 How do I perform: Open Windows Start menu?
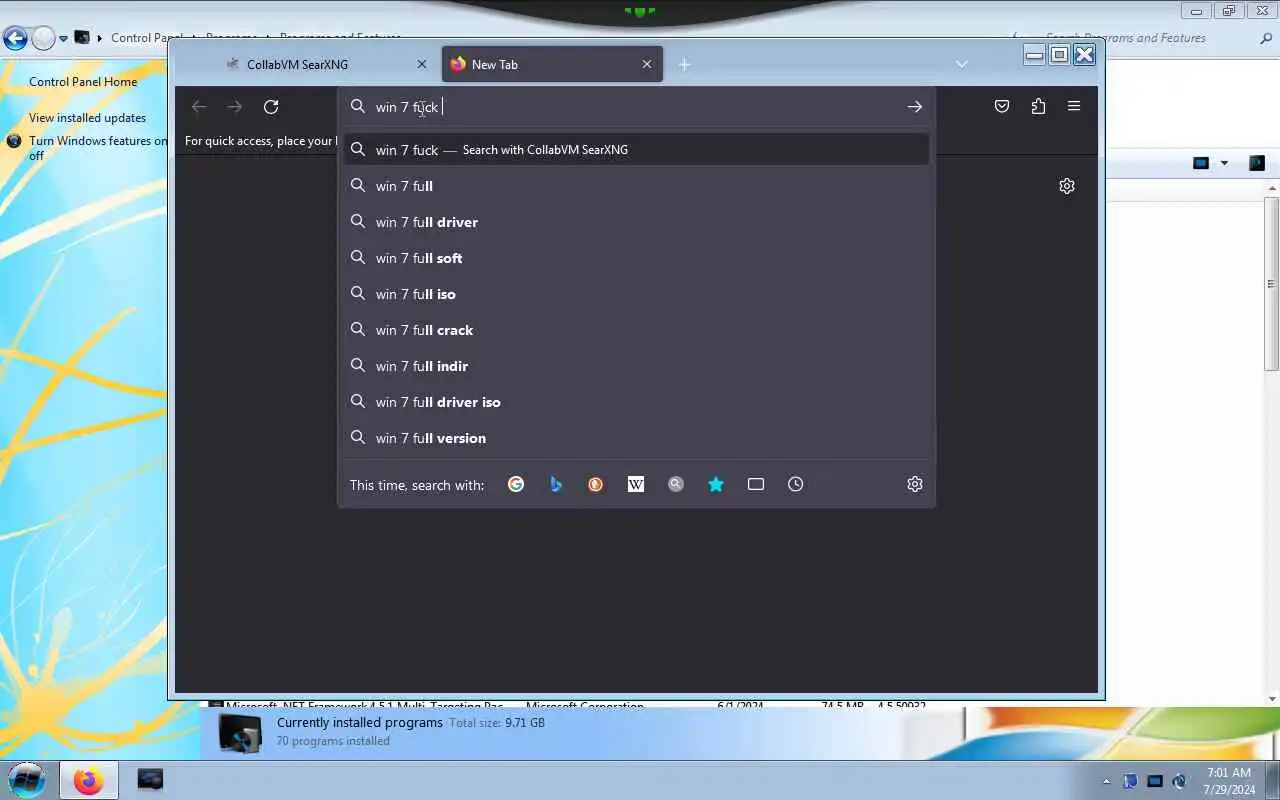pyautogui.click(x=27, y=780)
